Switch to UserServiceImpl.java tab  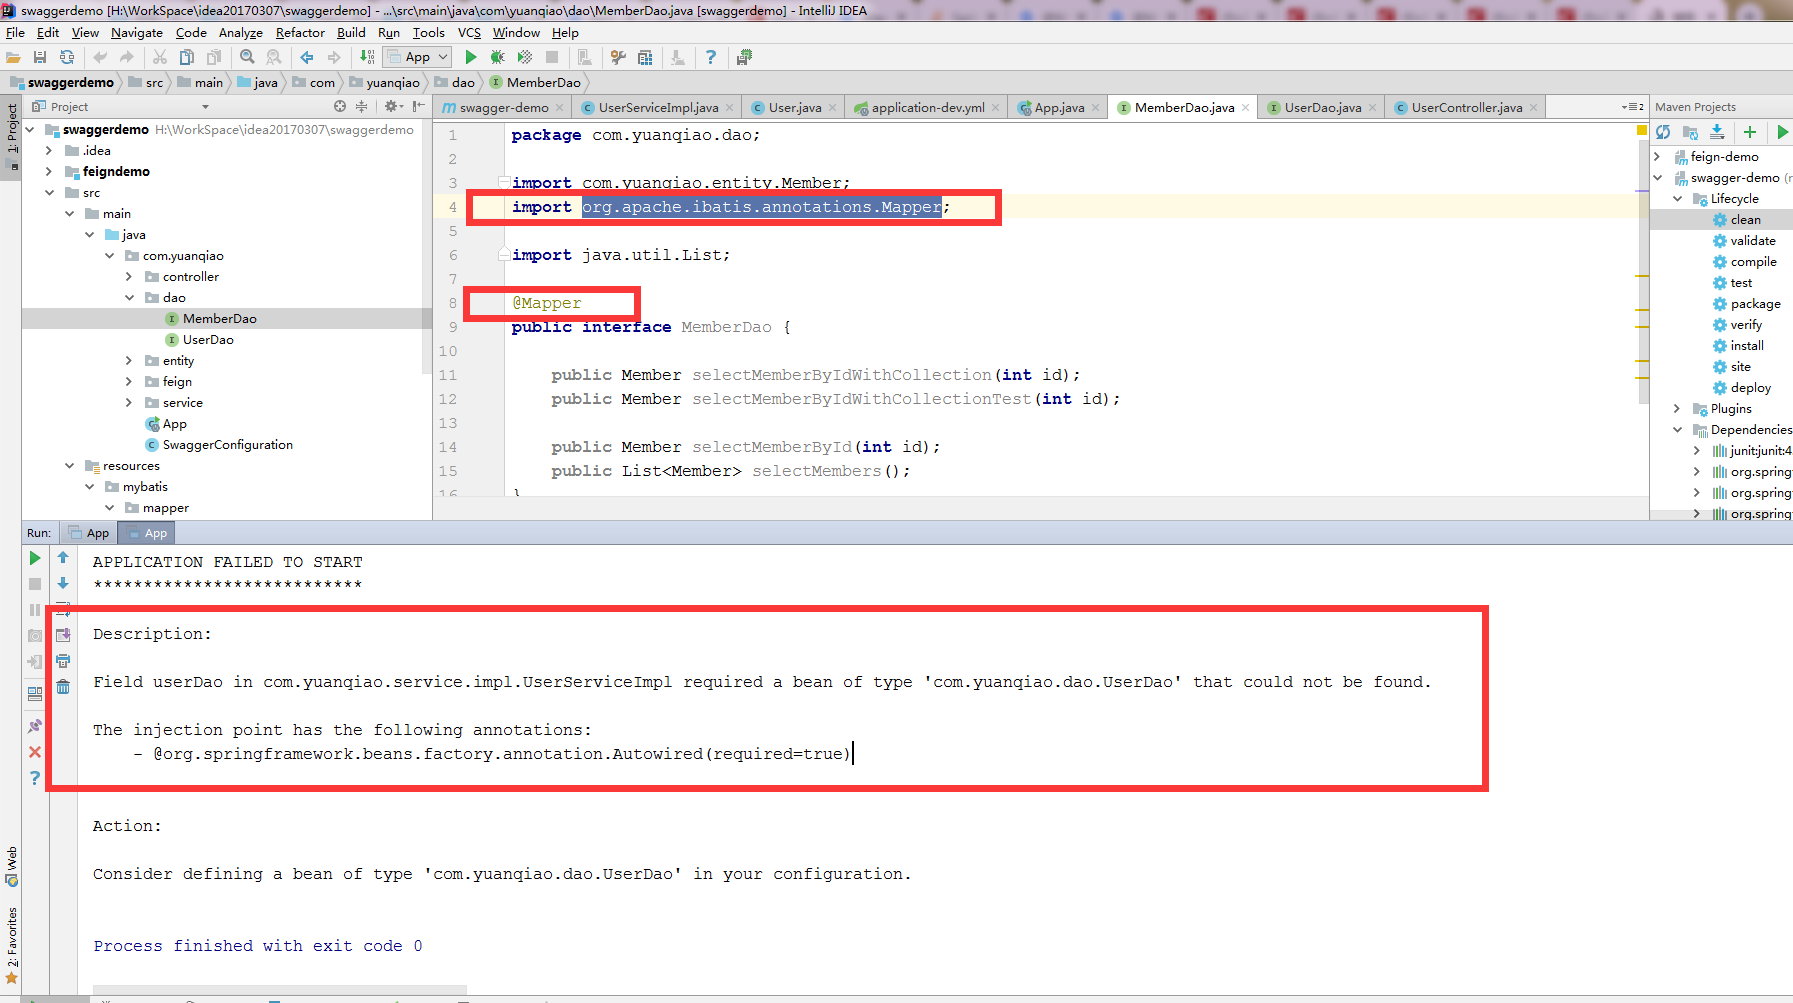(x=658, y=108)
